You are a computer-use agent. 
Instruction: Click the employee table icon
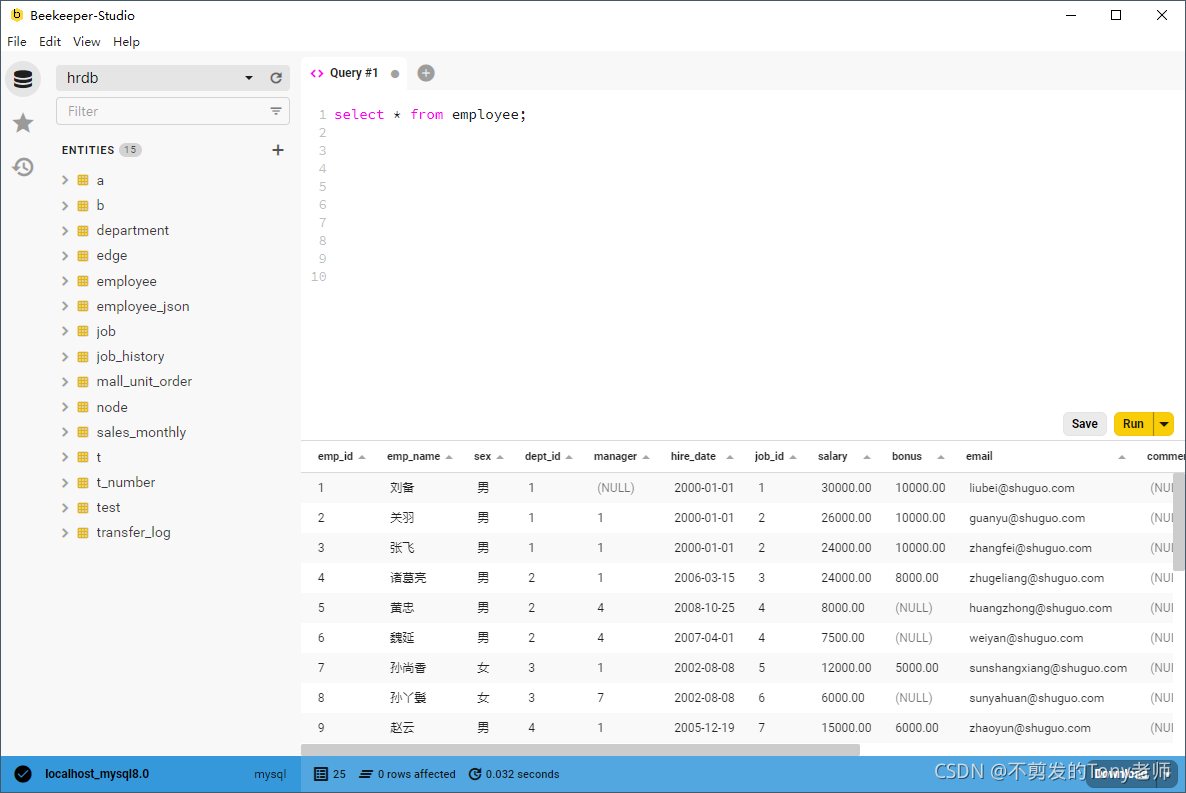coord(83,282)
